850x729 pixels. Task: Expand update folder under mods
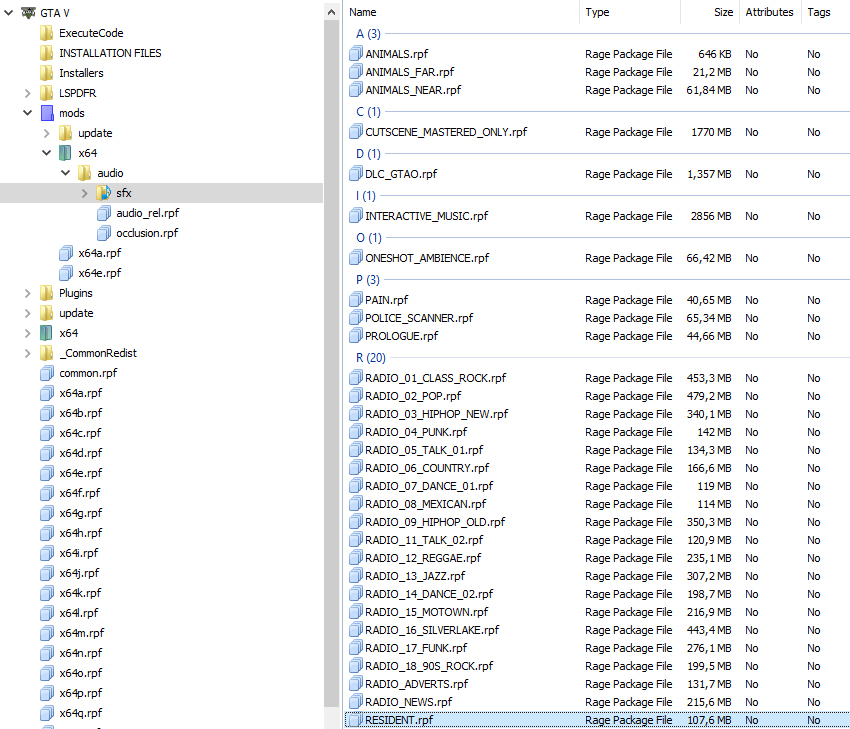pyautogui.click(x=47, y=133)
